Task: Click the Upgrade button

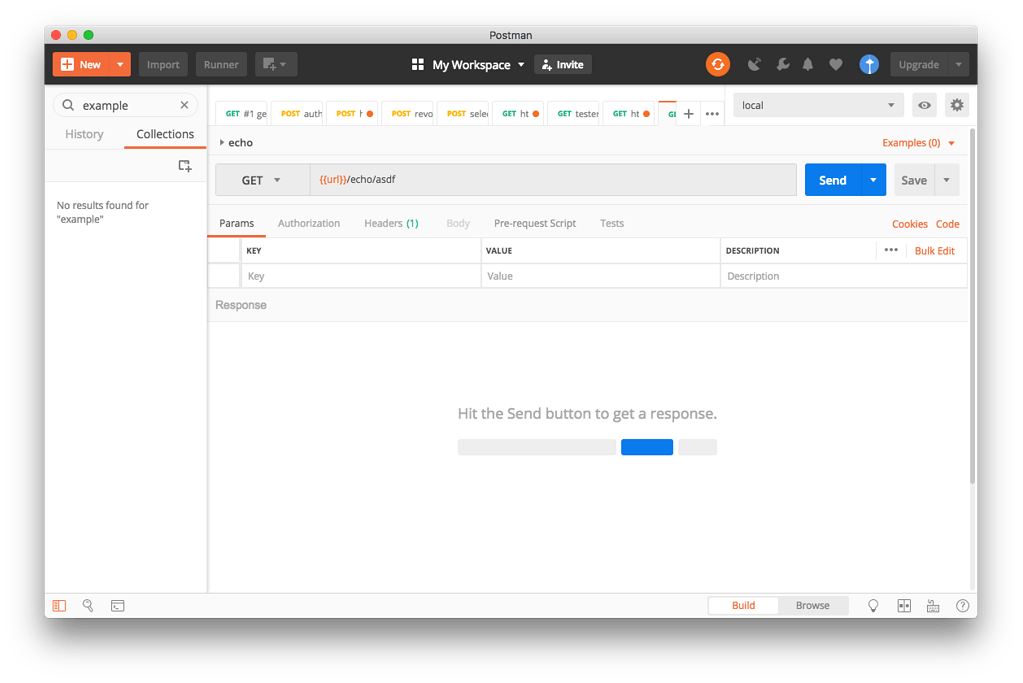Action: pos(919,65)
